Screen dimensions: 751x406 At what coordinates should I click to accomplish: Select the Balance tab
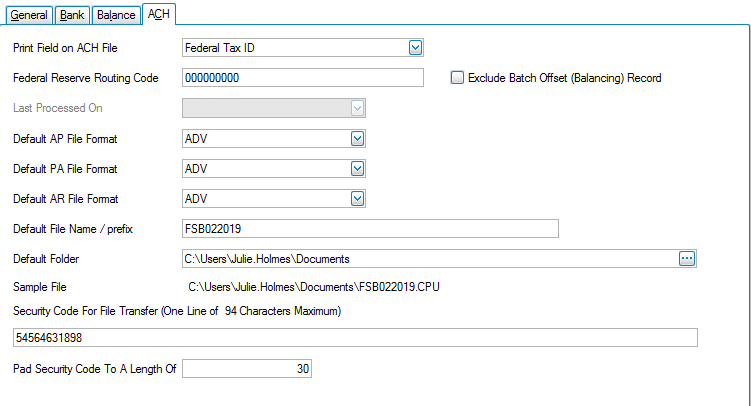tap(115, 15)
